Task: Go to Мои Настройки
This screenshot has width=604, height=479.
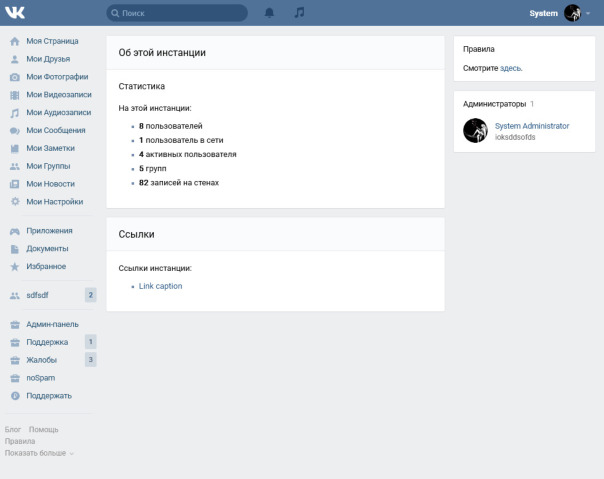Action: pyautogui.click(x=55, y=202)
